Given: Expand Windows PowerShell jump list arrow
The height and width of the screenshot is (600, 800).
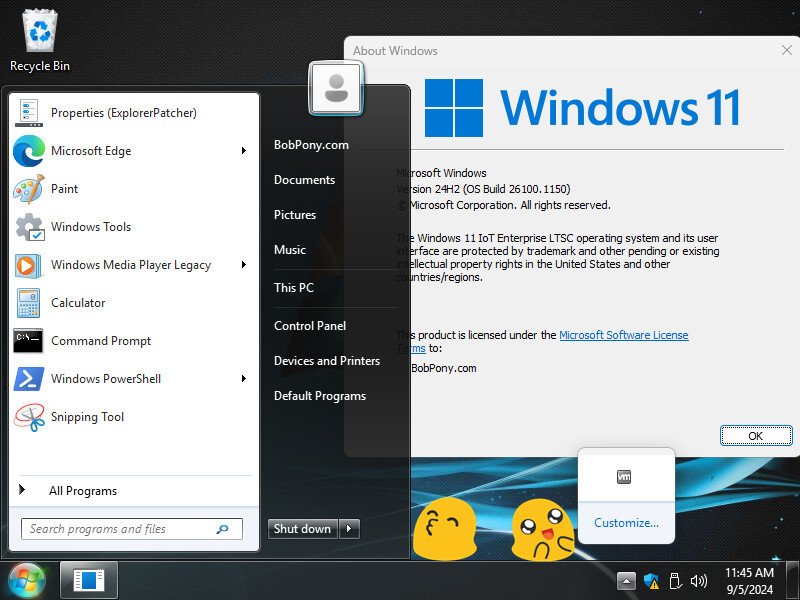Looking at the screenshot, I should click(x=244, y=379).
